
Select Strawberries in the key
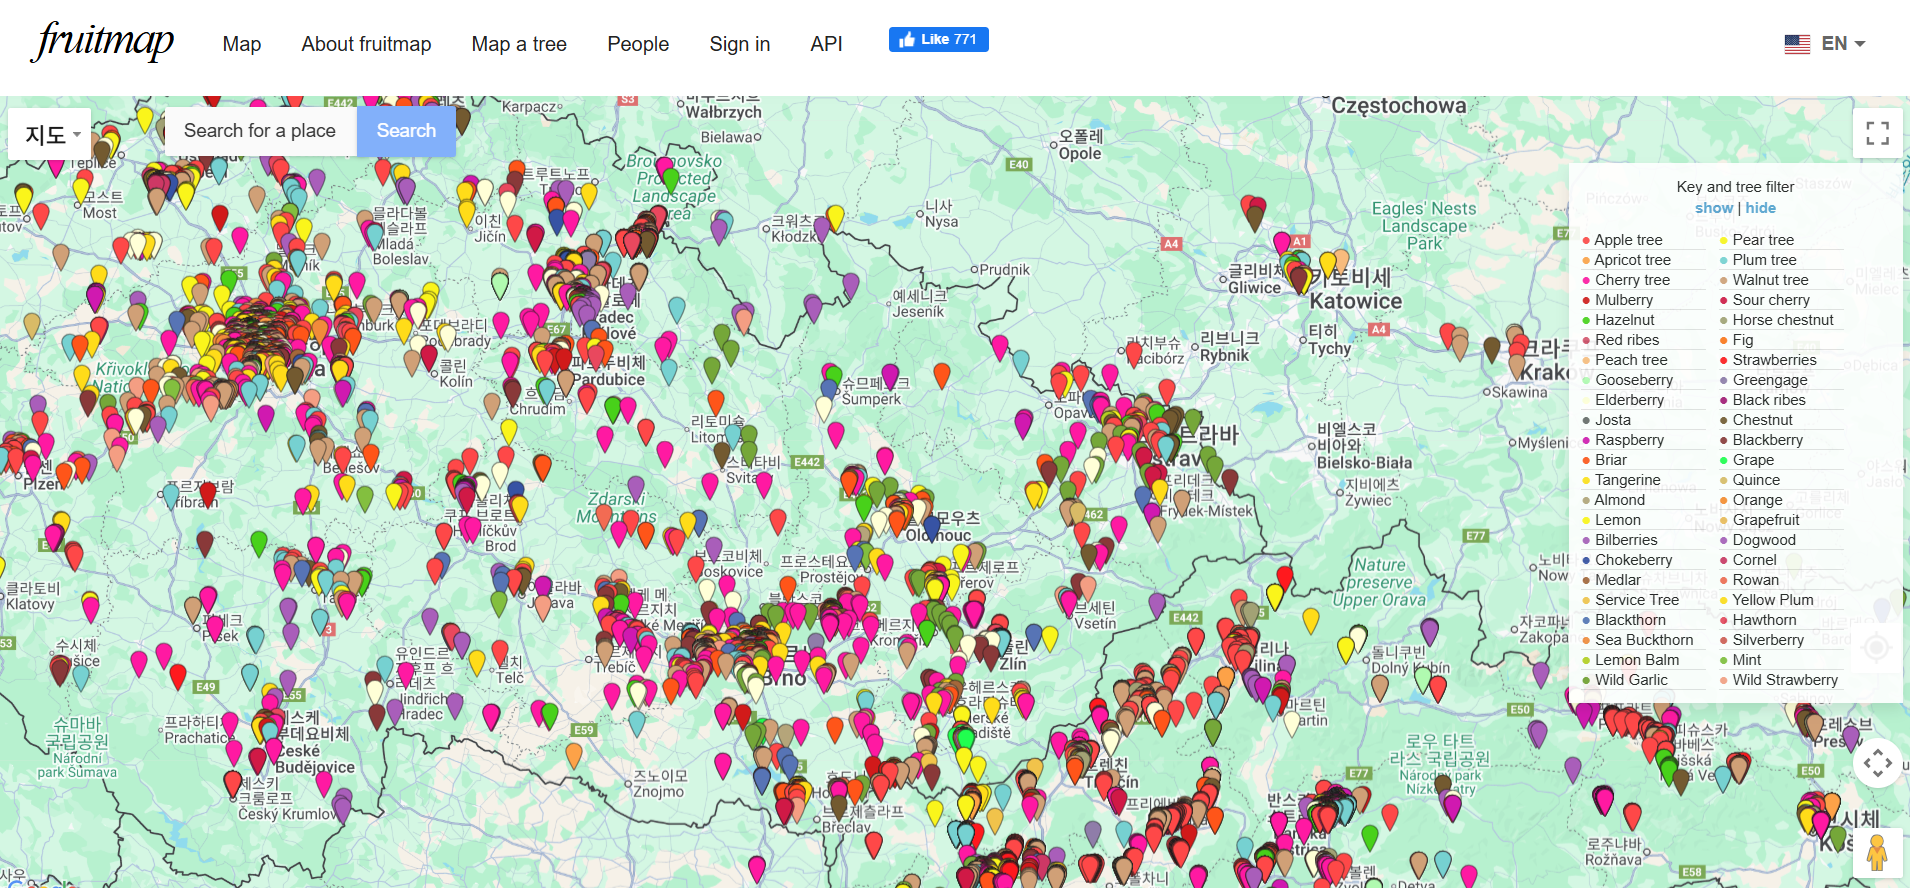[x=1774, y=360]
